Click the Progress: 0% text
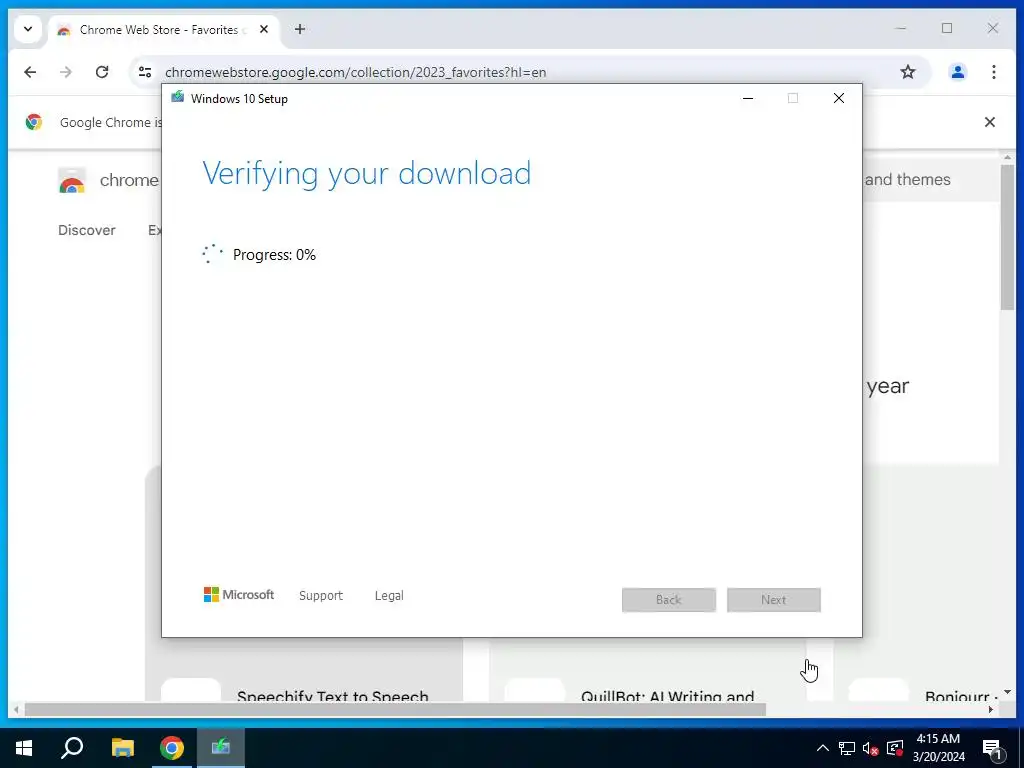The image size is (1024, 768). pos(274,255)
